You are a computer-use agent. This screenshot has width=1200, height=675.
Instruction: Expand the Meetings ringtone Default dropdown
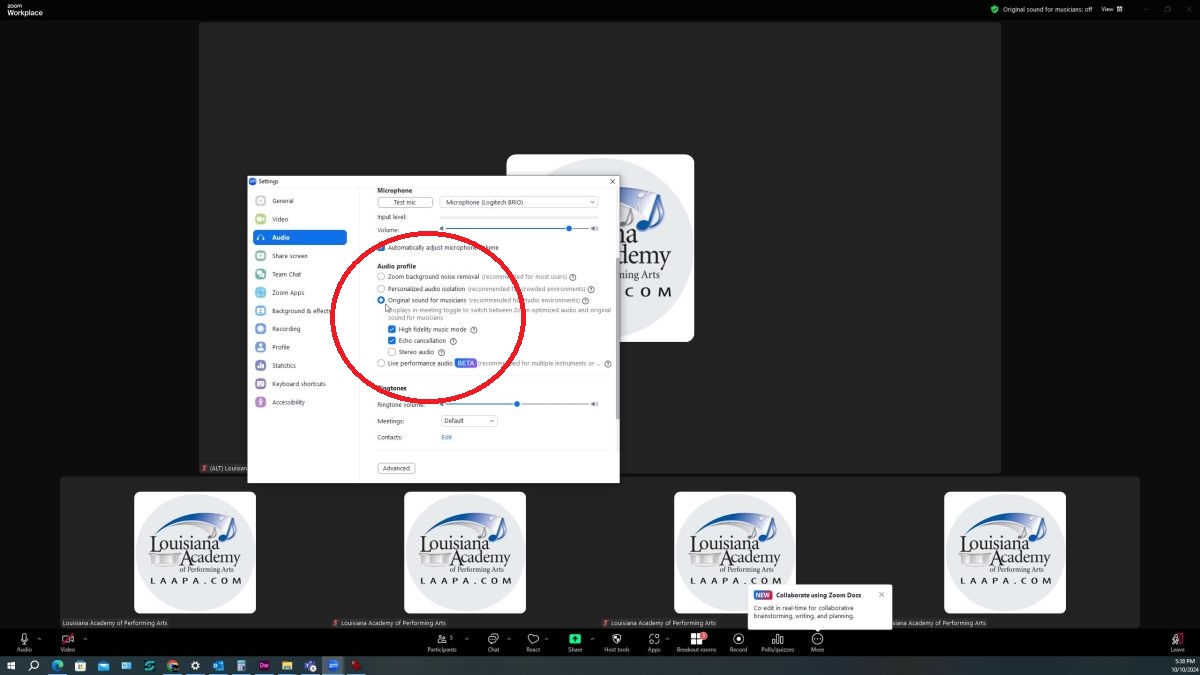pyautogui.click(x=469, y=421)
